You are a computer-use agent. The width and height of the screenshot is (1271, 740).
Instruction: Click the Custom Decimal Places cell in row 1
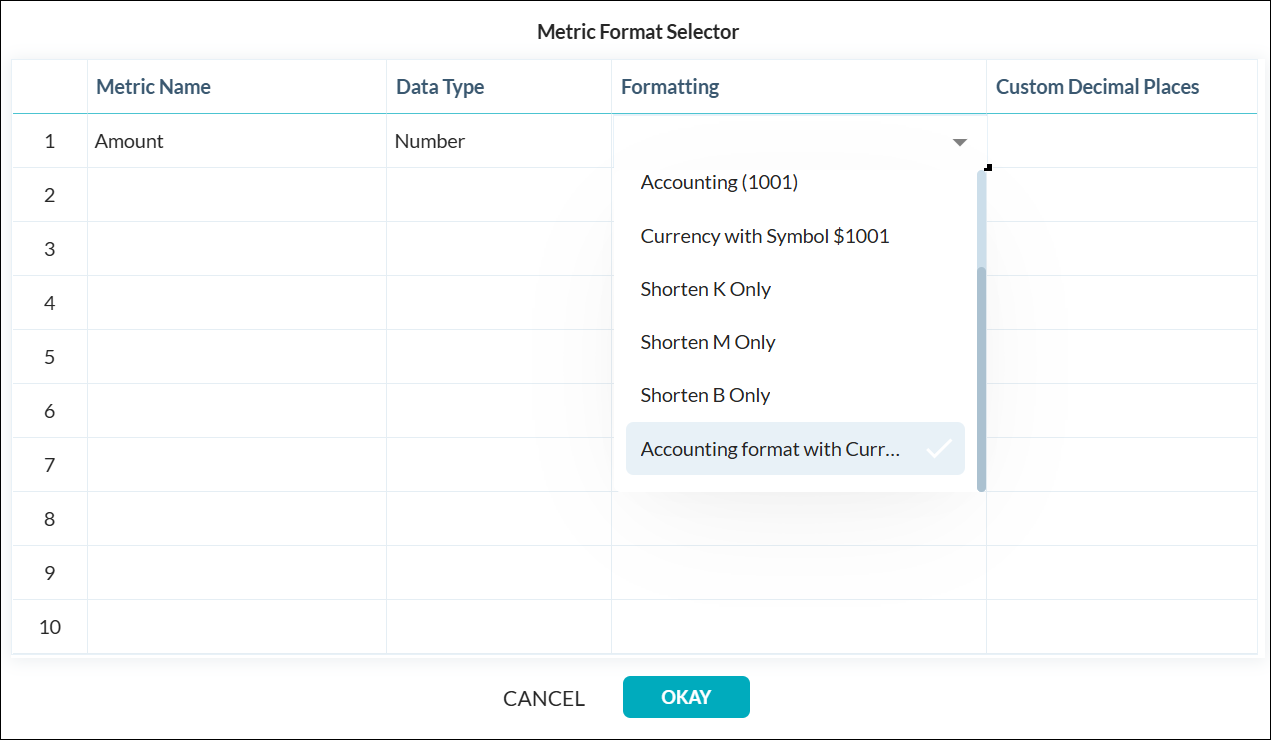[x=1121, y=141]
